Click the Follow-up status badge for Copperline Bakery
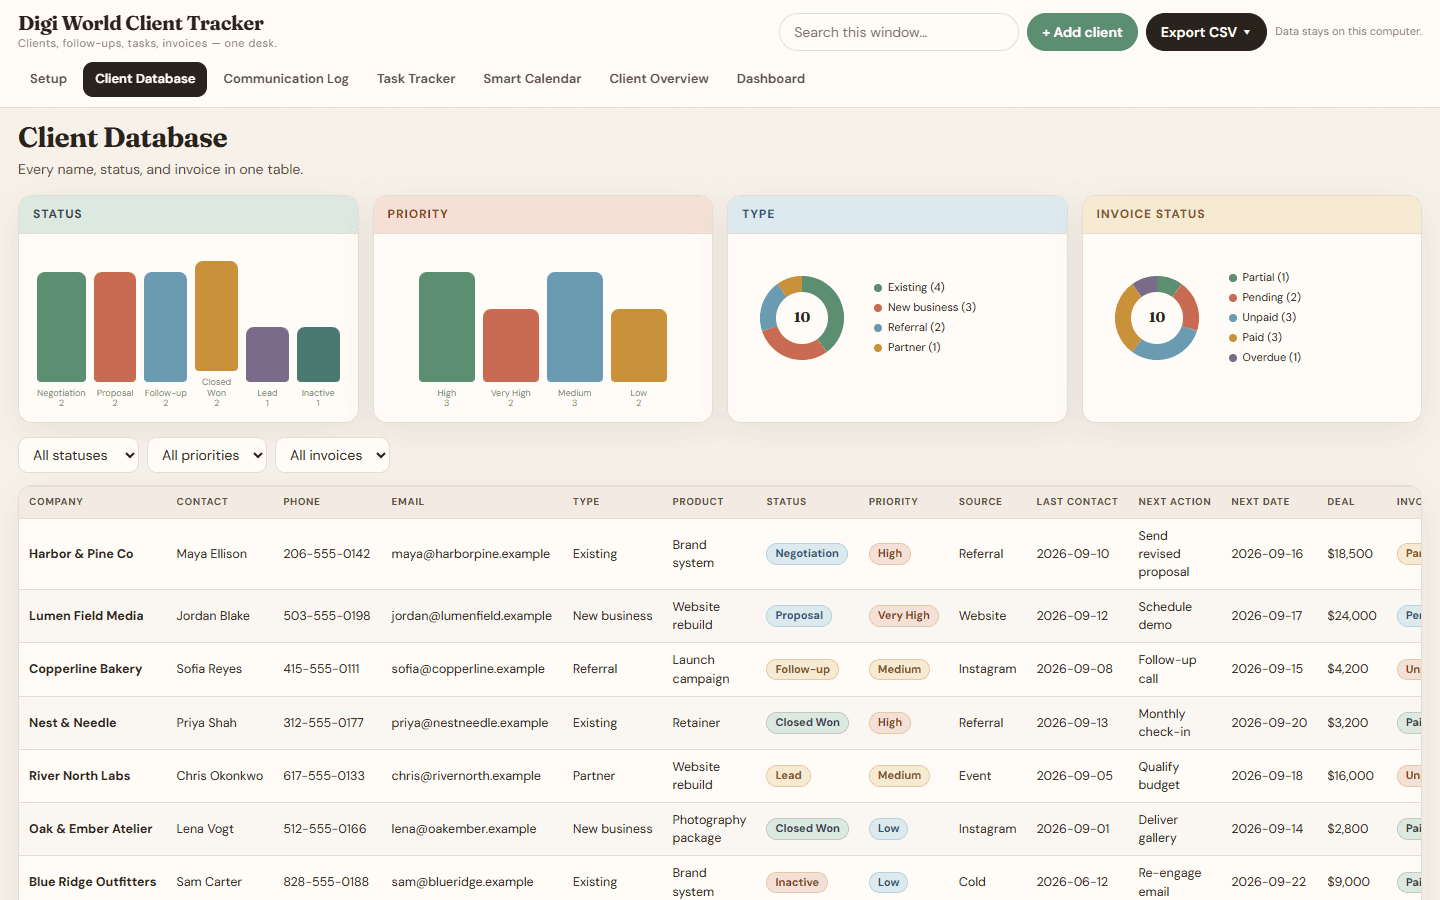The height and width of the screenshot is (900, 1440). (802, 669)
